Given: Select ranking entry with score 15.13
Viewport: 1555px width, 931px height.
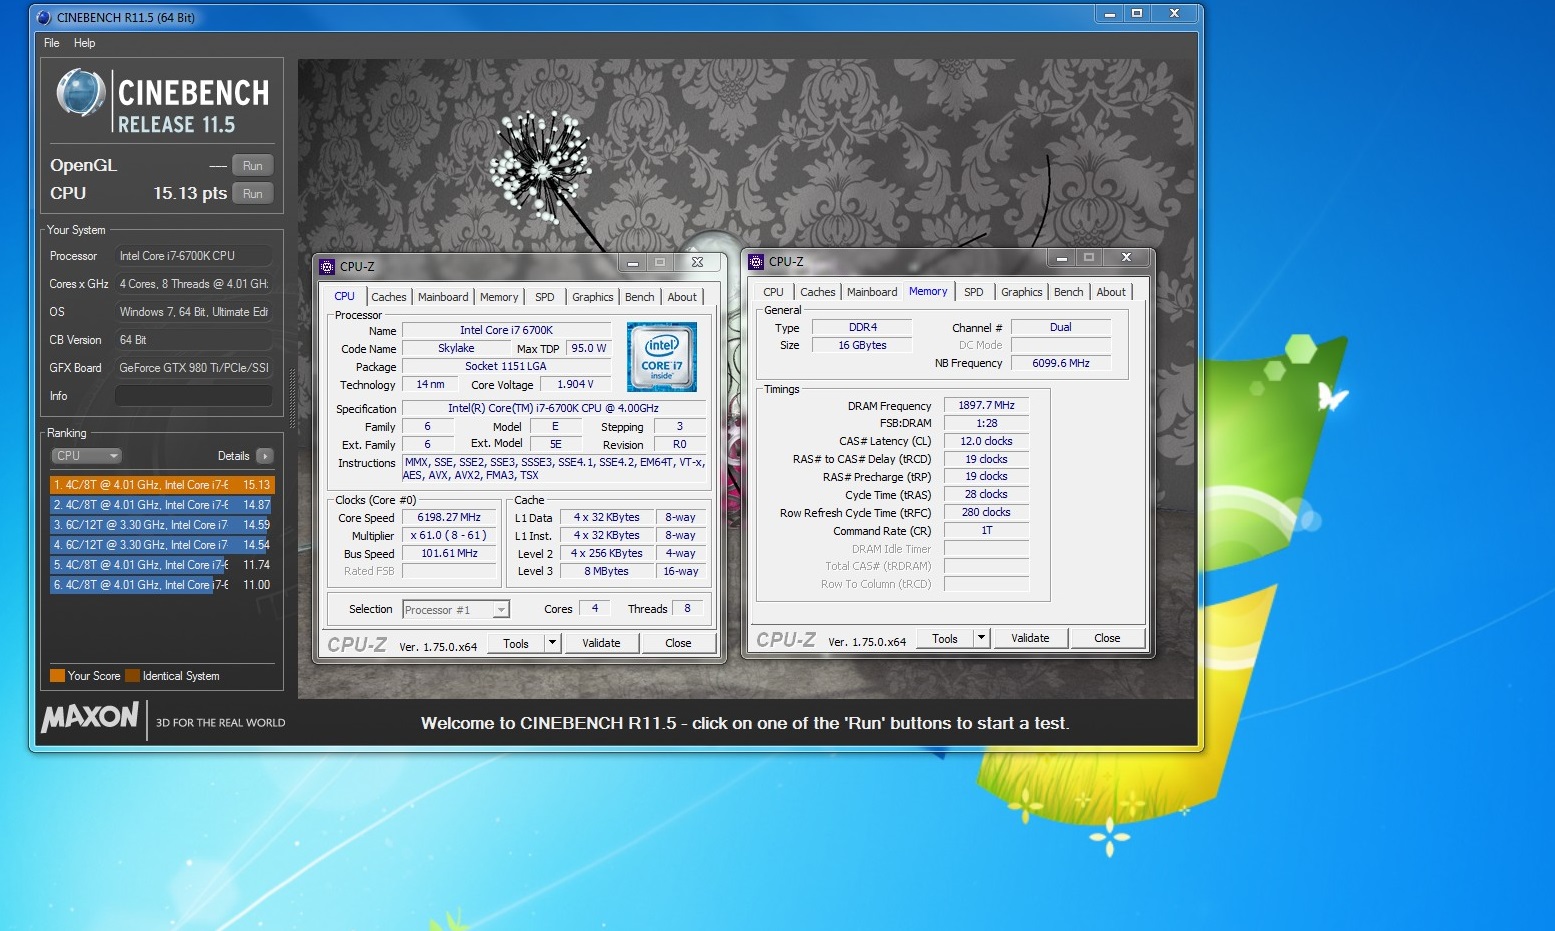Looking at the screenshot, I should pyautogui.click(x=161, y=485).
